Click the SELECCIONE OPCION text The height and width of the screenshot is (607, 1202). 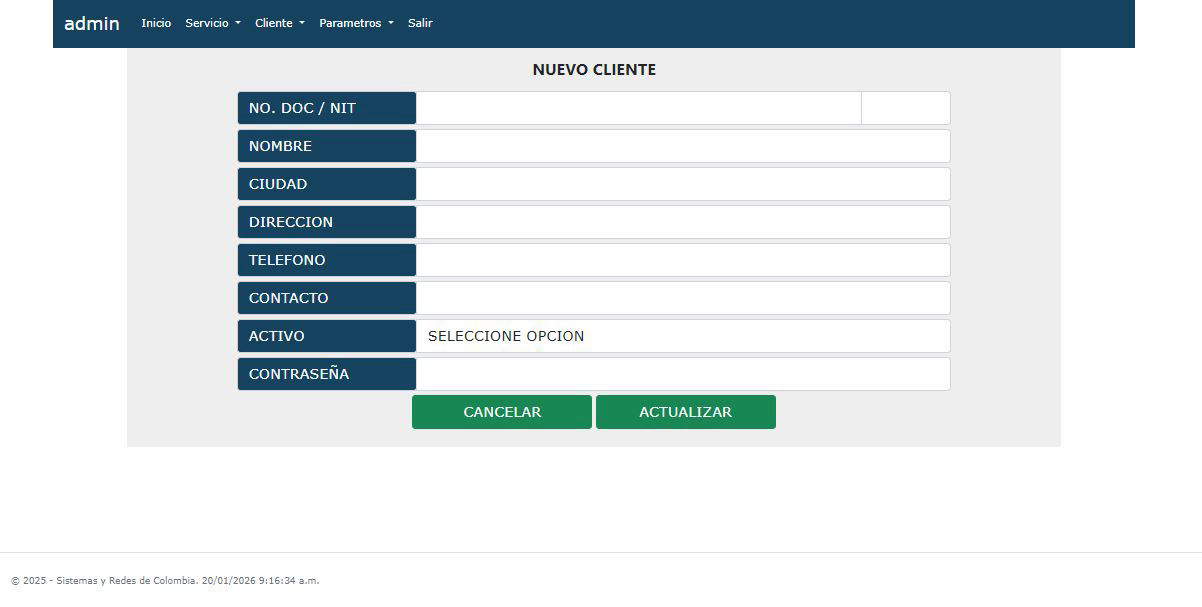point(505,336)
